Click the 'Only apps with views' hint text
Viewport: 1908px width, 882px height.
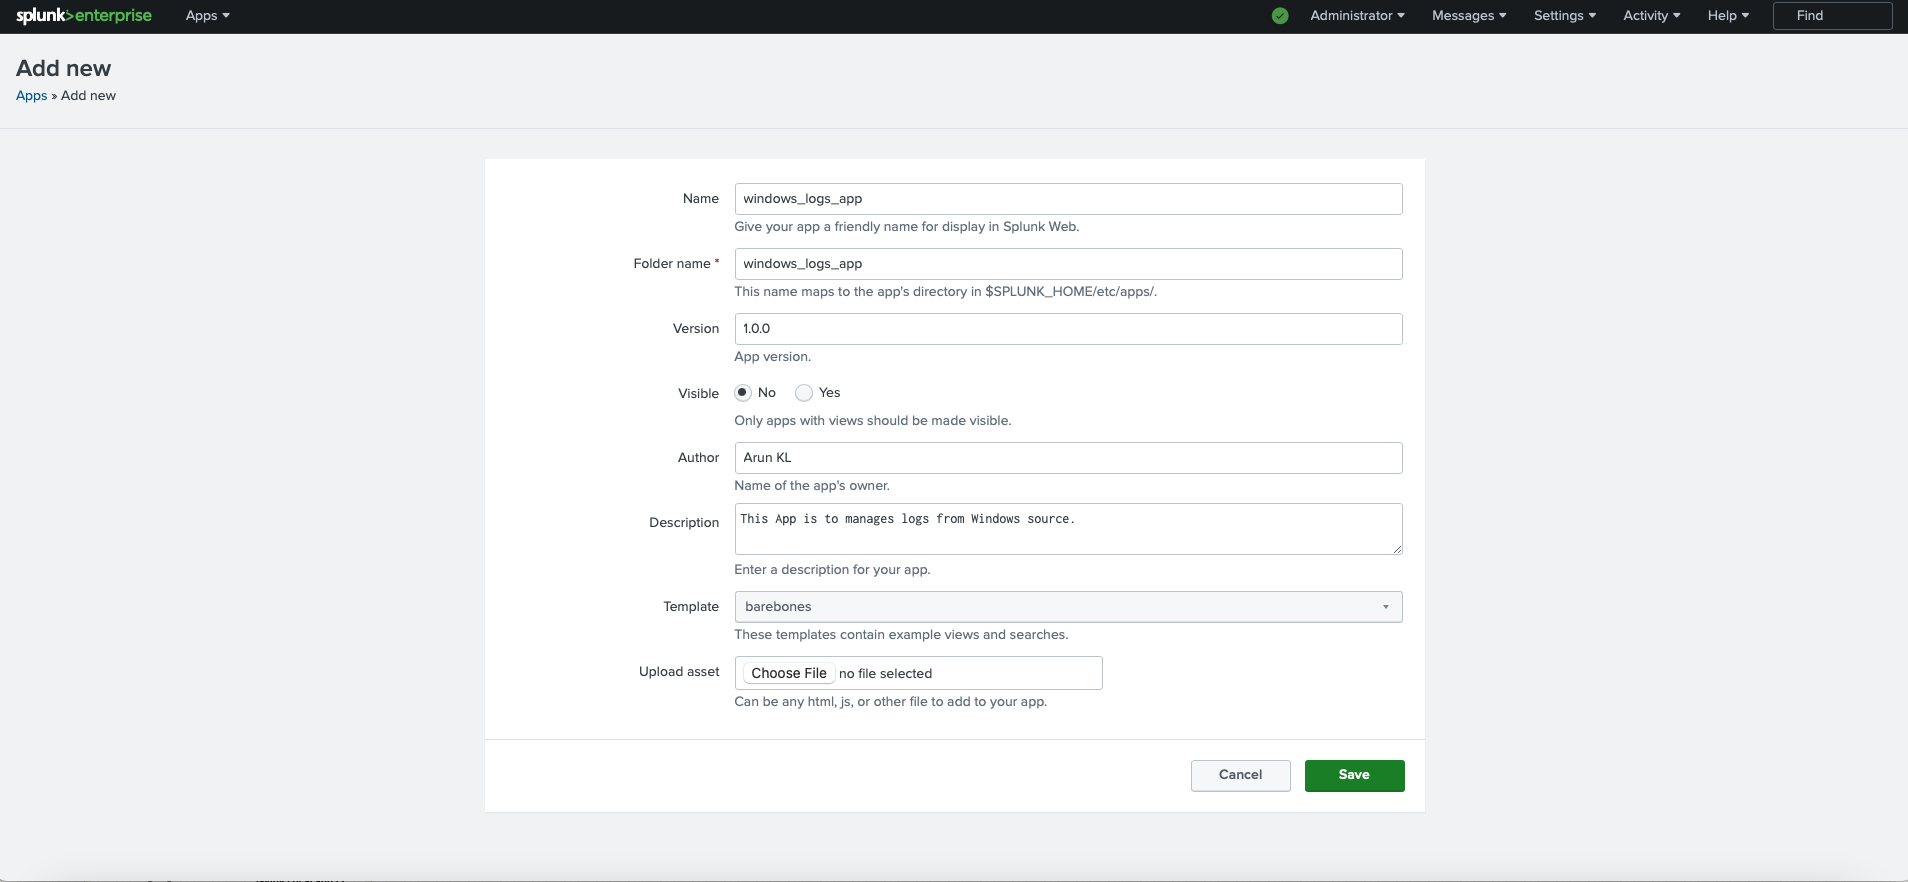872,421
